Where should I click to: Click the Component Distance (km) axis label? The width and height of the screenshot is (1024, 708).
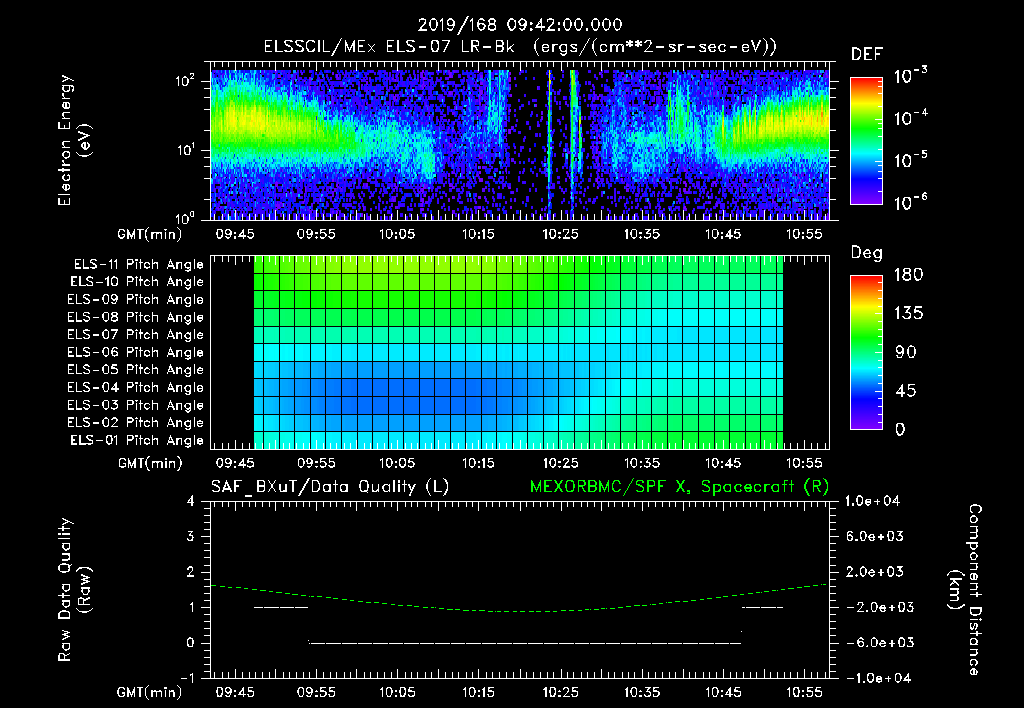[966, 590]
